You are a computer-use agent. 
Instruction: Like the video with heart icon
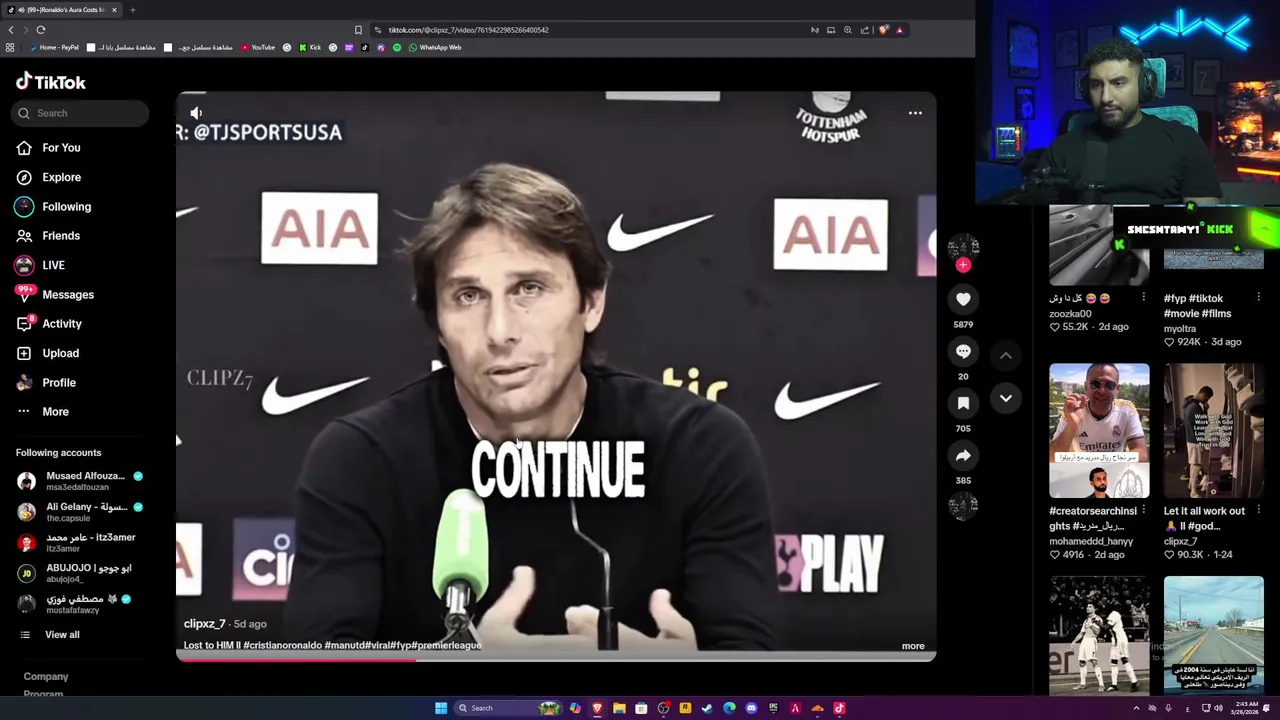pyautogui.click(x=963, y=299)
